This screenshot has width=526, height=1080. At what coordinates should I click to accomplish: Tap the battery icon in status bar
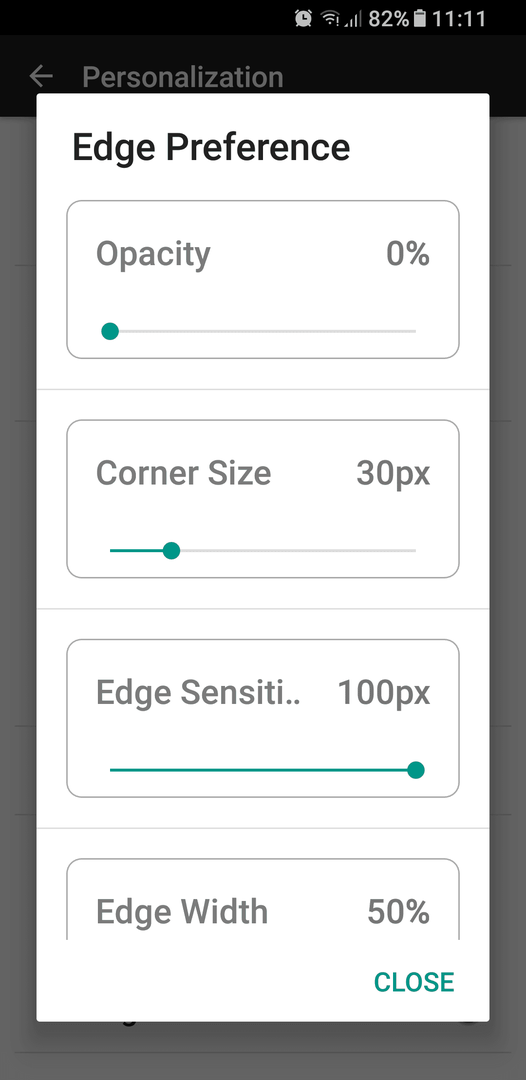click(420, 19)
